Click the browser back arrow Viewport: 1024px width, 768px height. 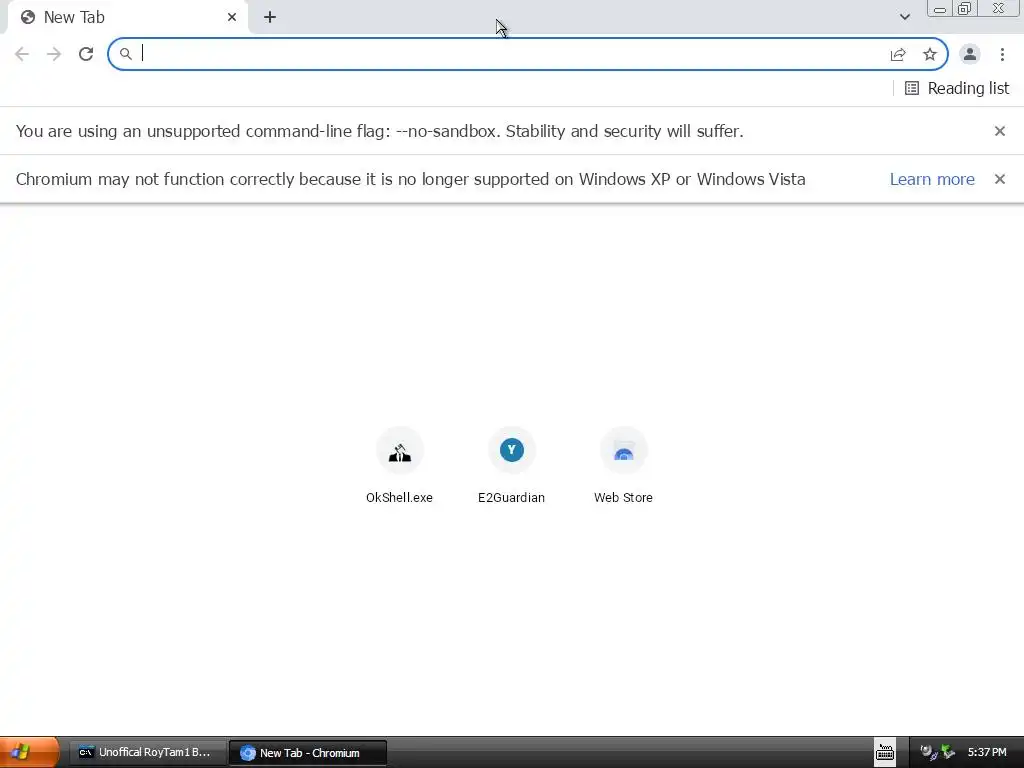click(x=22, y=54)
